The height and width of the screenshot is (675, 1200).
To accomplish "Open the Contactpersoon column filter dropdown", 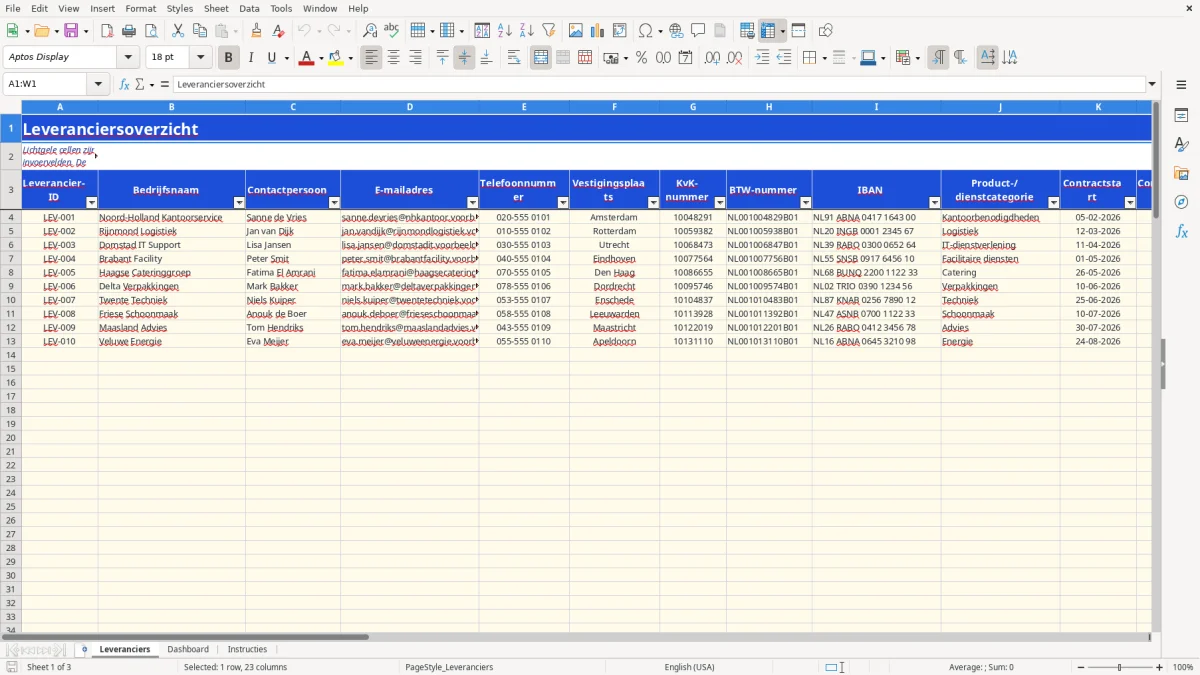I will tap(334, 202).
